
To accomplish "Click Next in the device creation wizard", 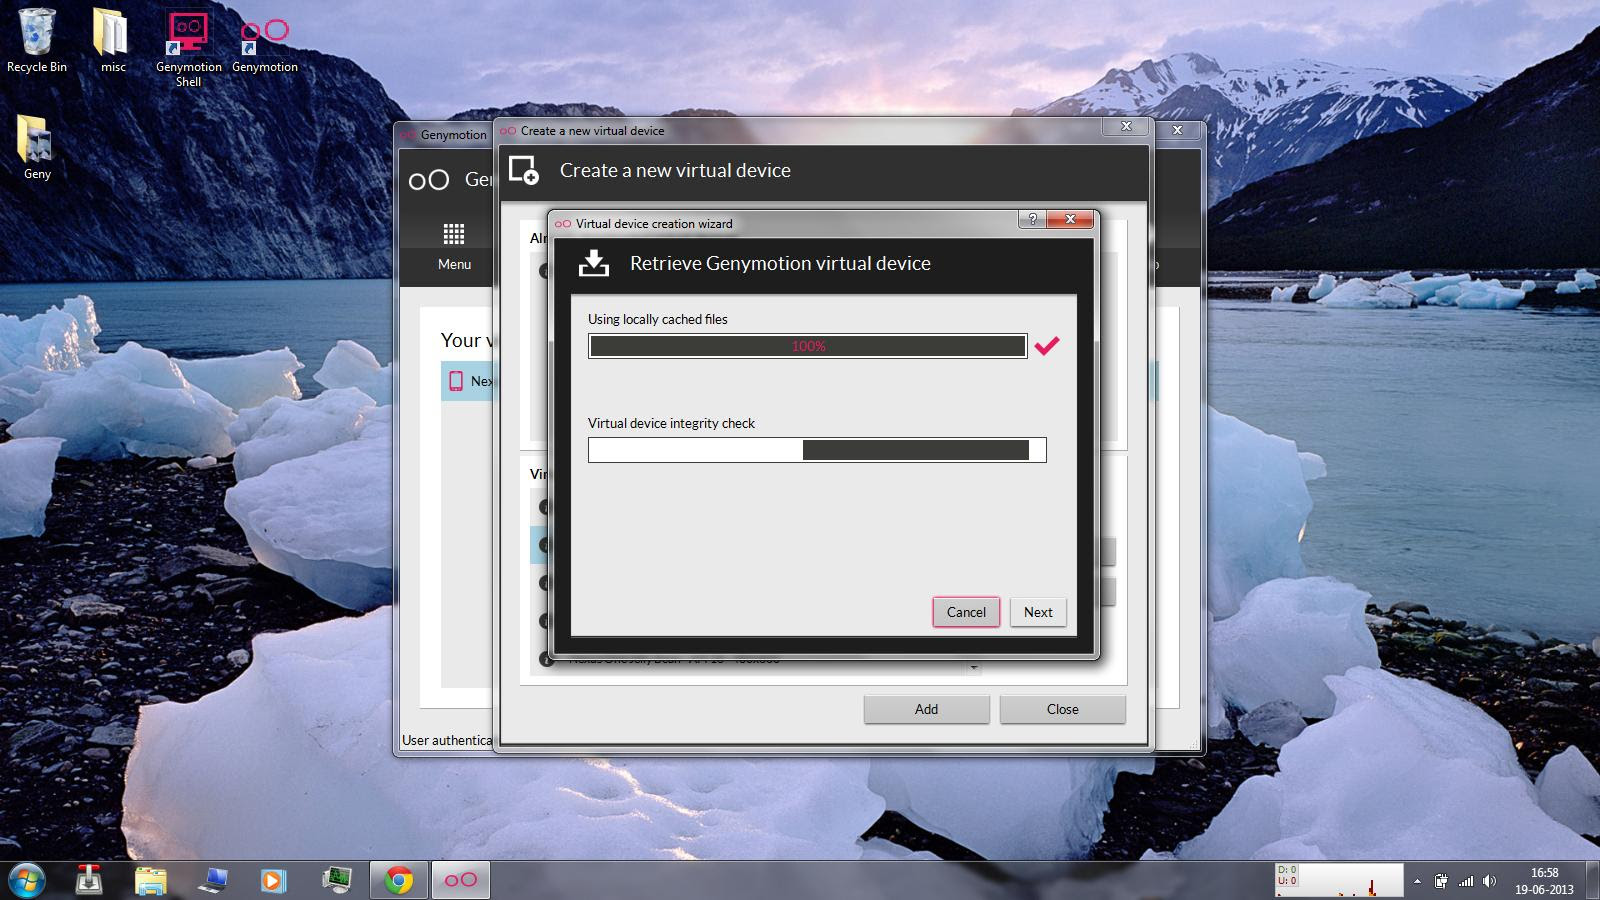I will (x=1038, y=612).
